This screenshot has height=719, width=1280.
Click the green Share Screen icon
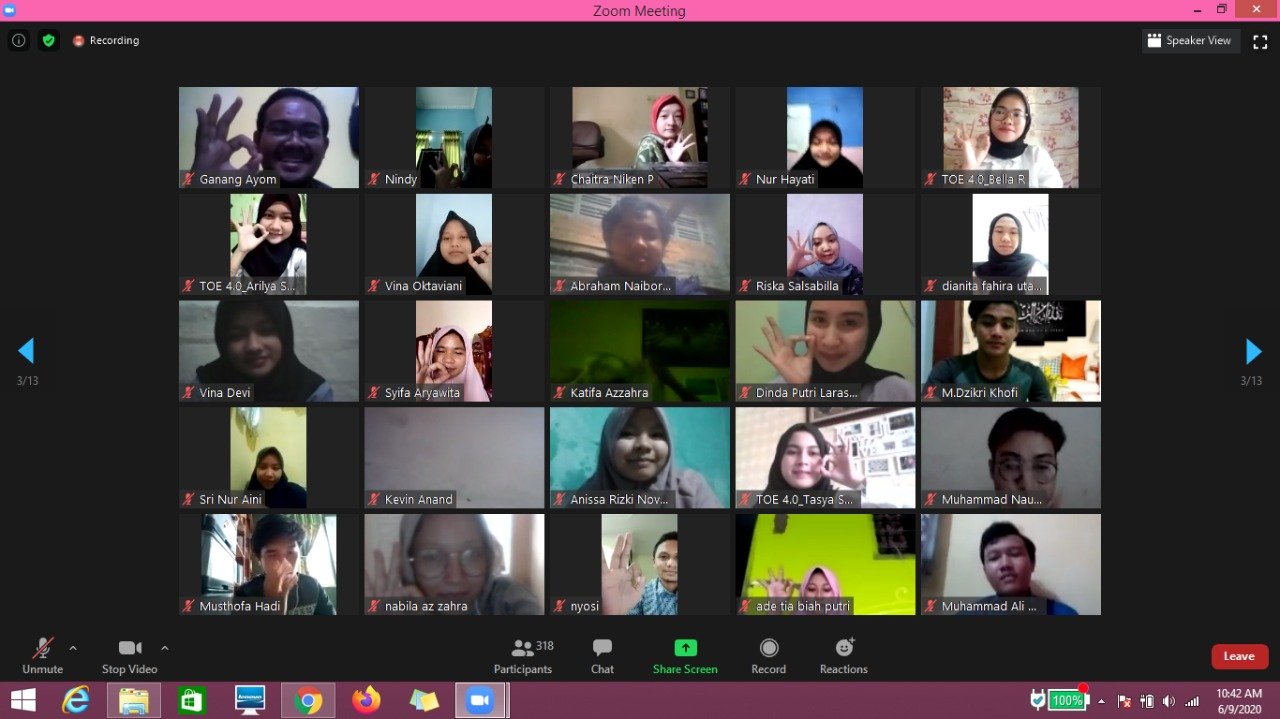pyautogui.click(x=685, y=648)
